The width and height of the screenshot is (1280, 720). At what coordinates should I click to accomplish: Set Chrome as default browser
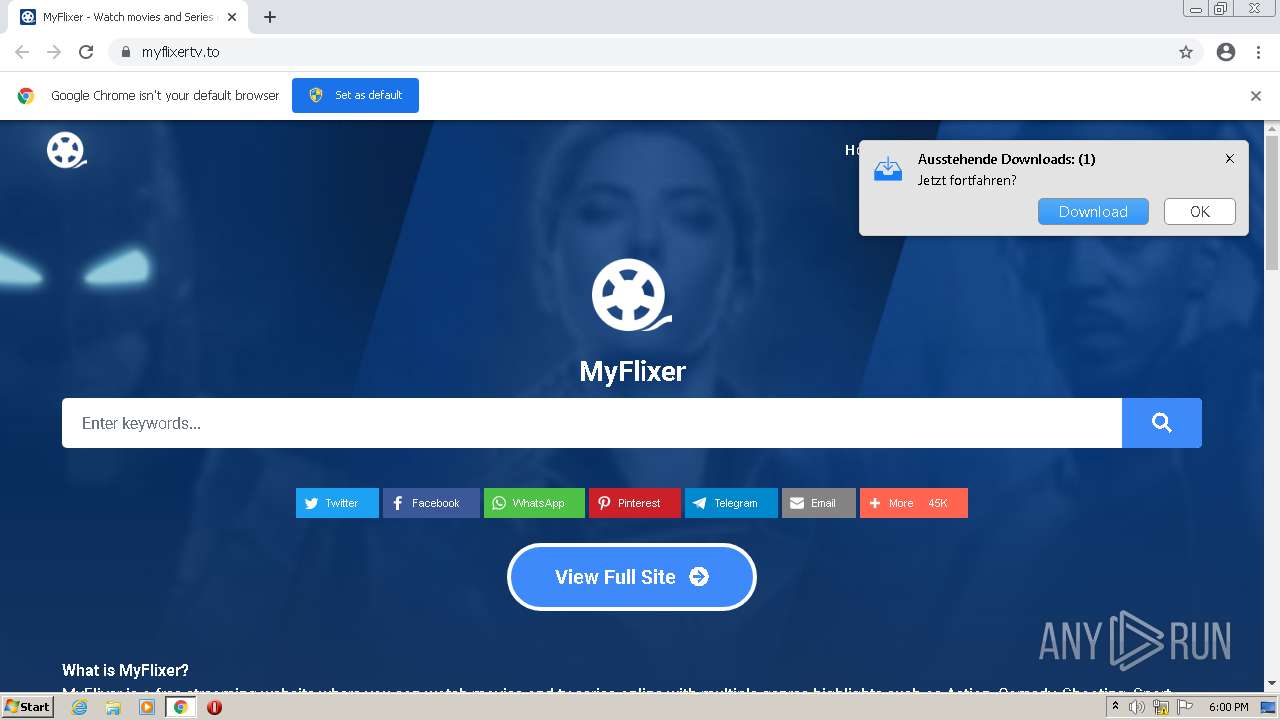355,95
